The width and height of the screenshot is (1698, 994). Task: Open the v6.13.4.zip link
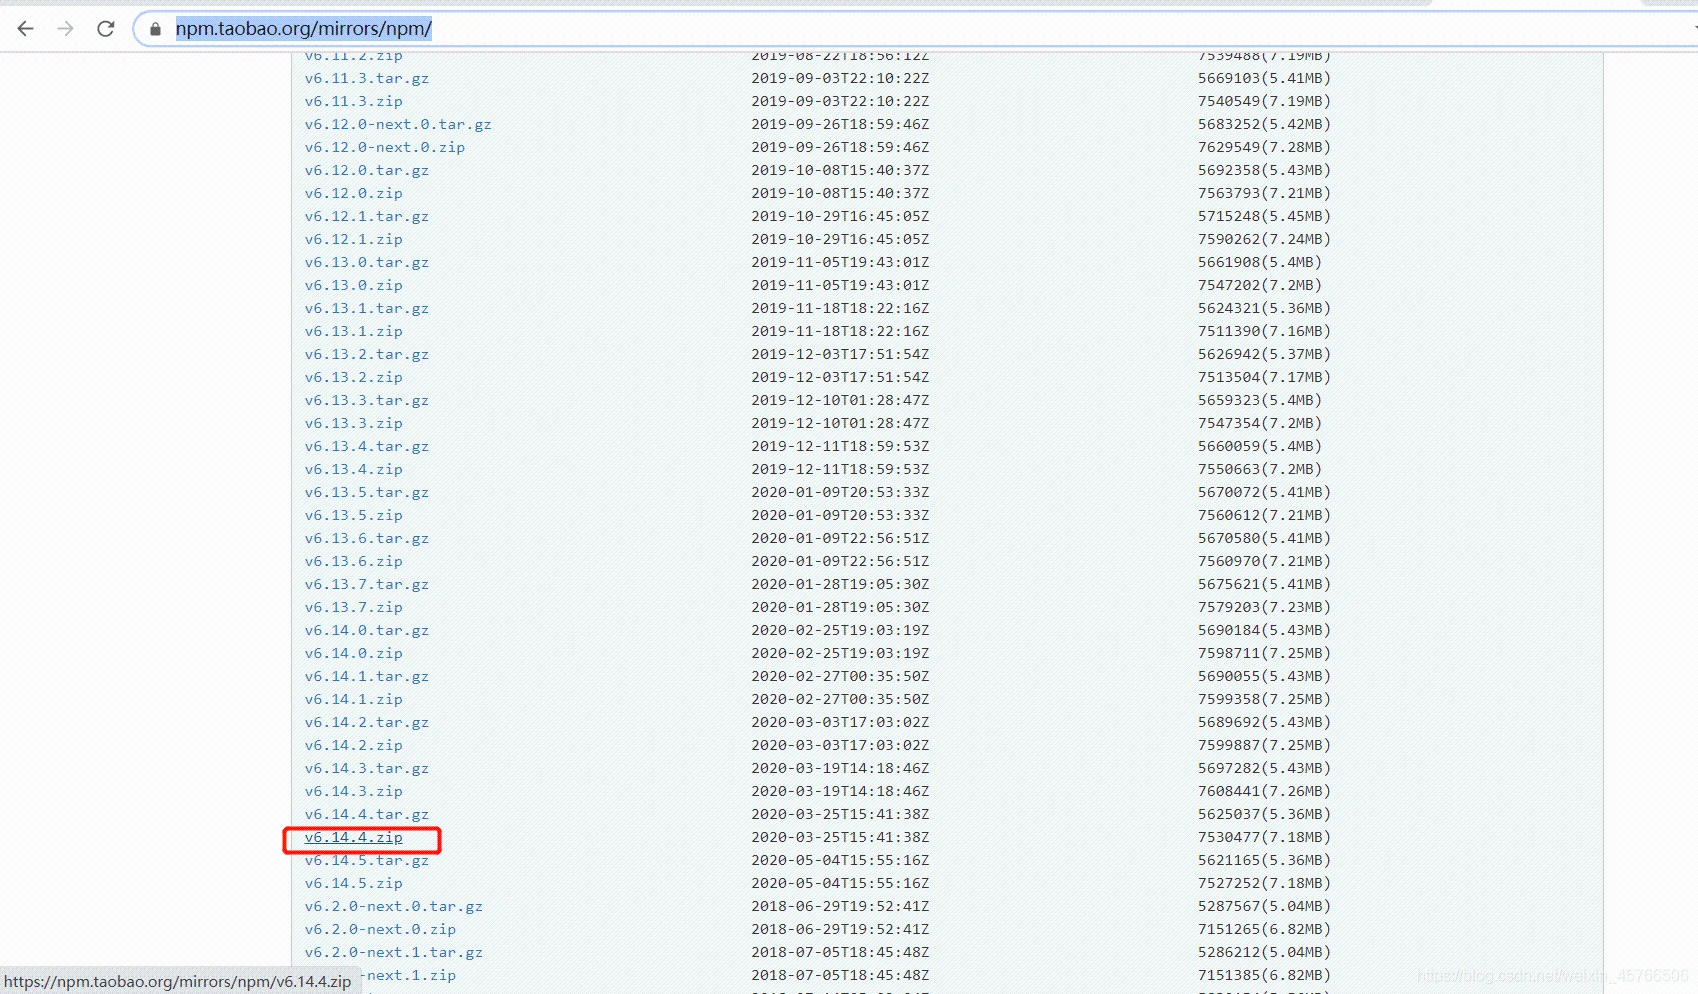[x=354, y=470]
